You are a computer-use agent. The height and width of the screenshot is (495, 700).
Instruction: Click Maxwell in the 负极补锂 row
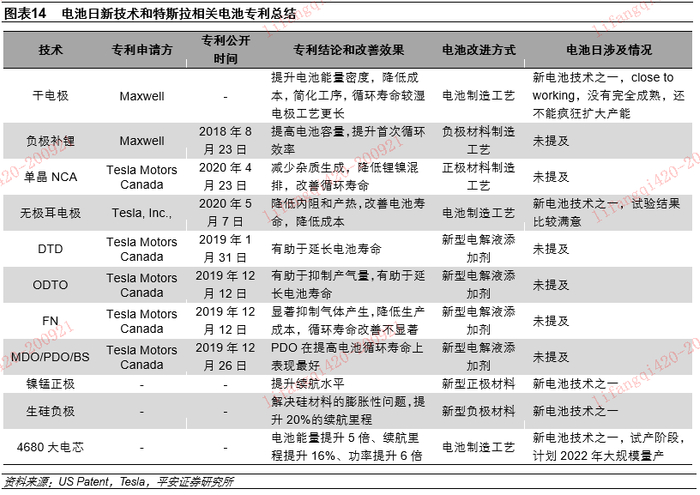click(x=142, y=141)
